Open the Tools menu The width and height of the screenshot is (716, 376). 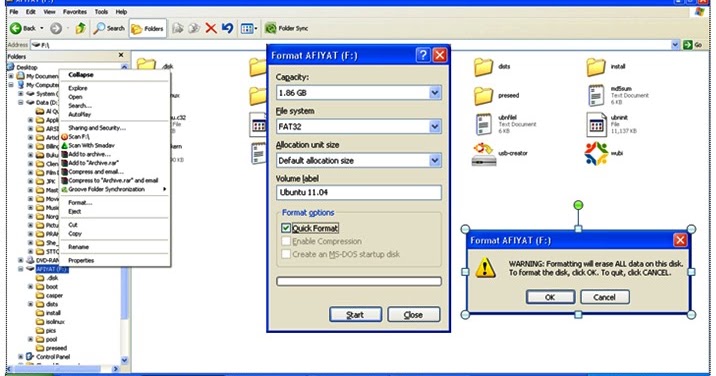click(101, 12)
